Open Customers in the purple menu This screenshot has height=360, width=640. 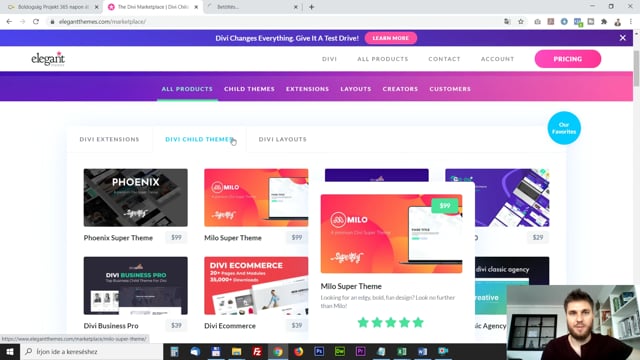coord(450,89)
